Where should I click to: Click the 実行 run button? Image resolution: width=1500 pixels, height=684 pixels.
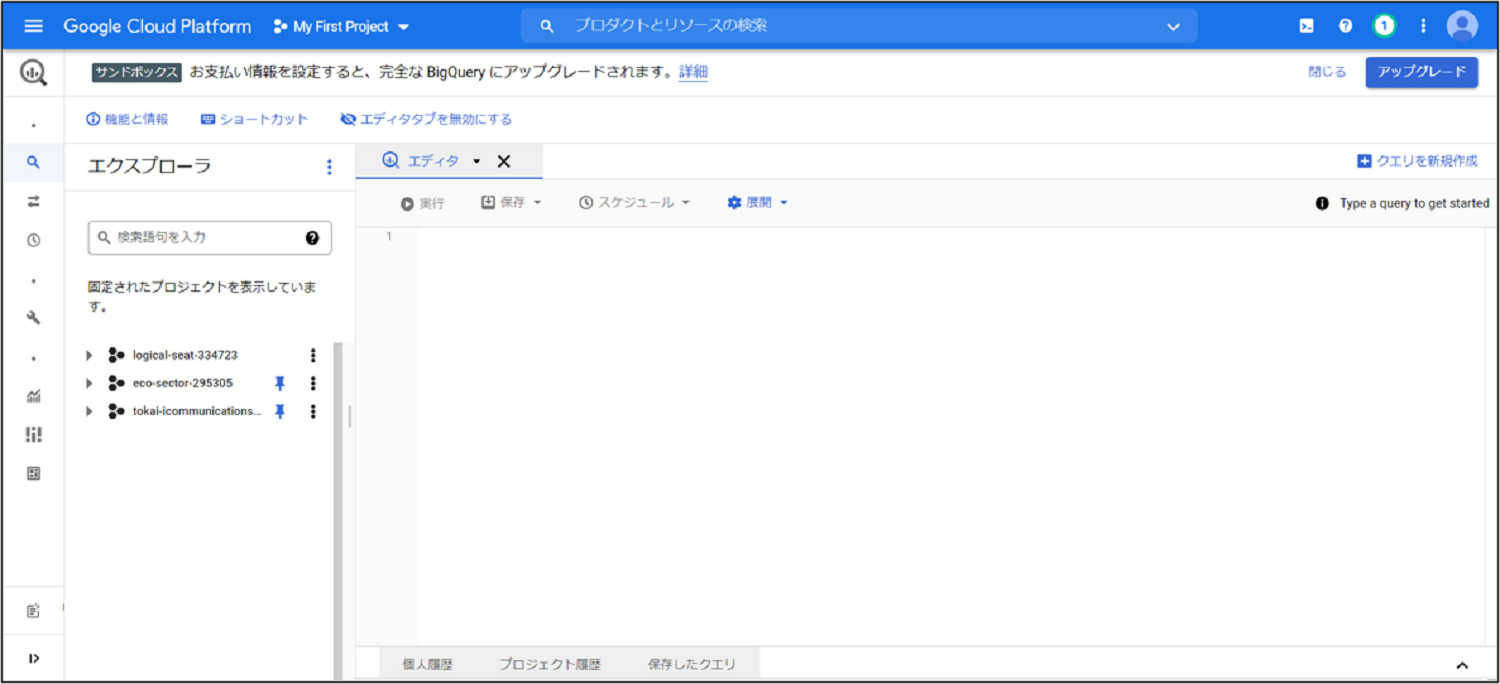(423, 203)
